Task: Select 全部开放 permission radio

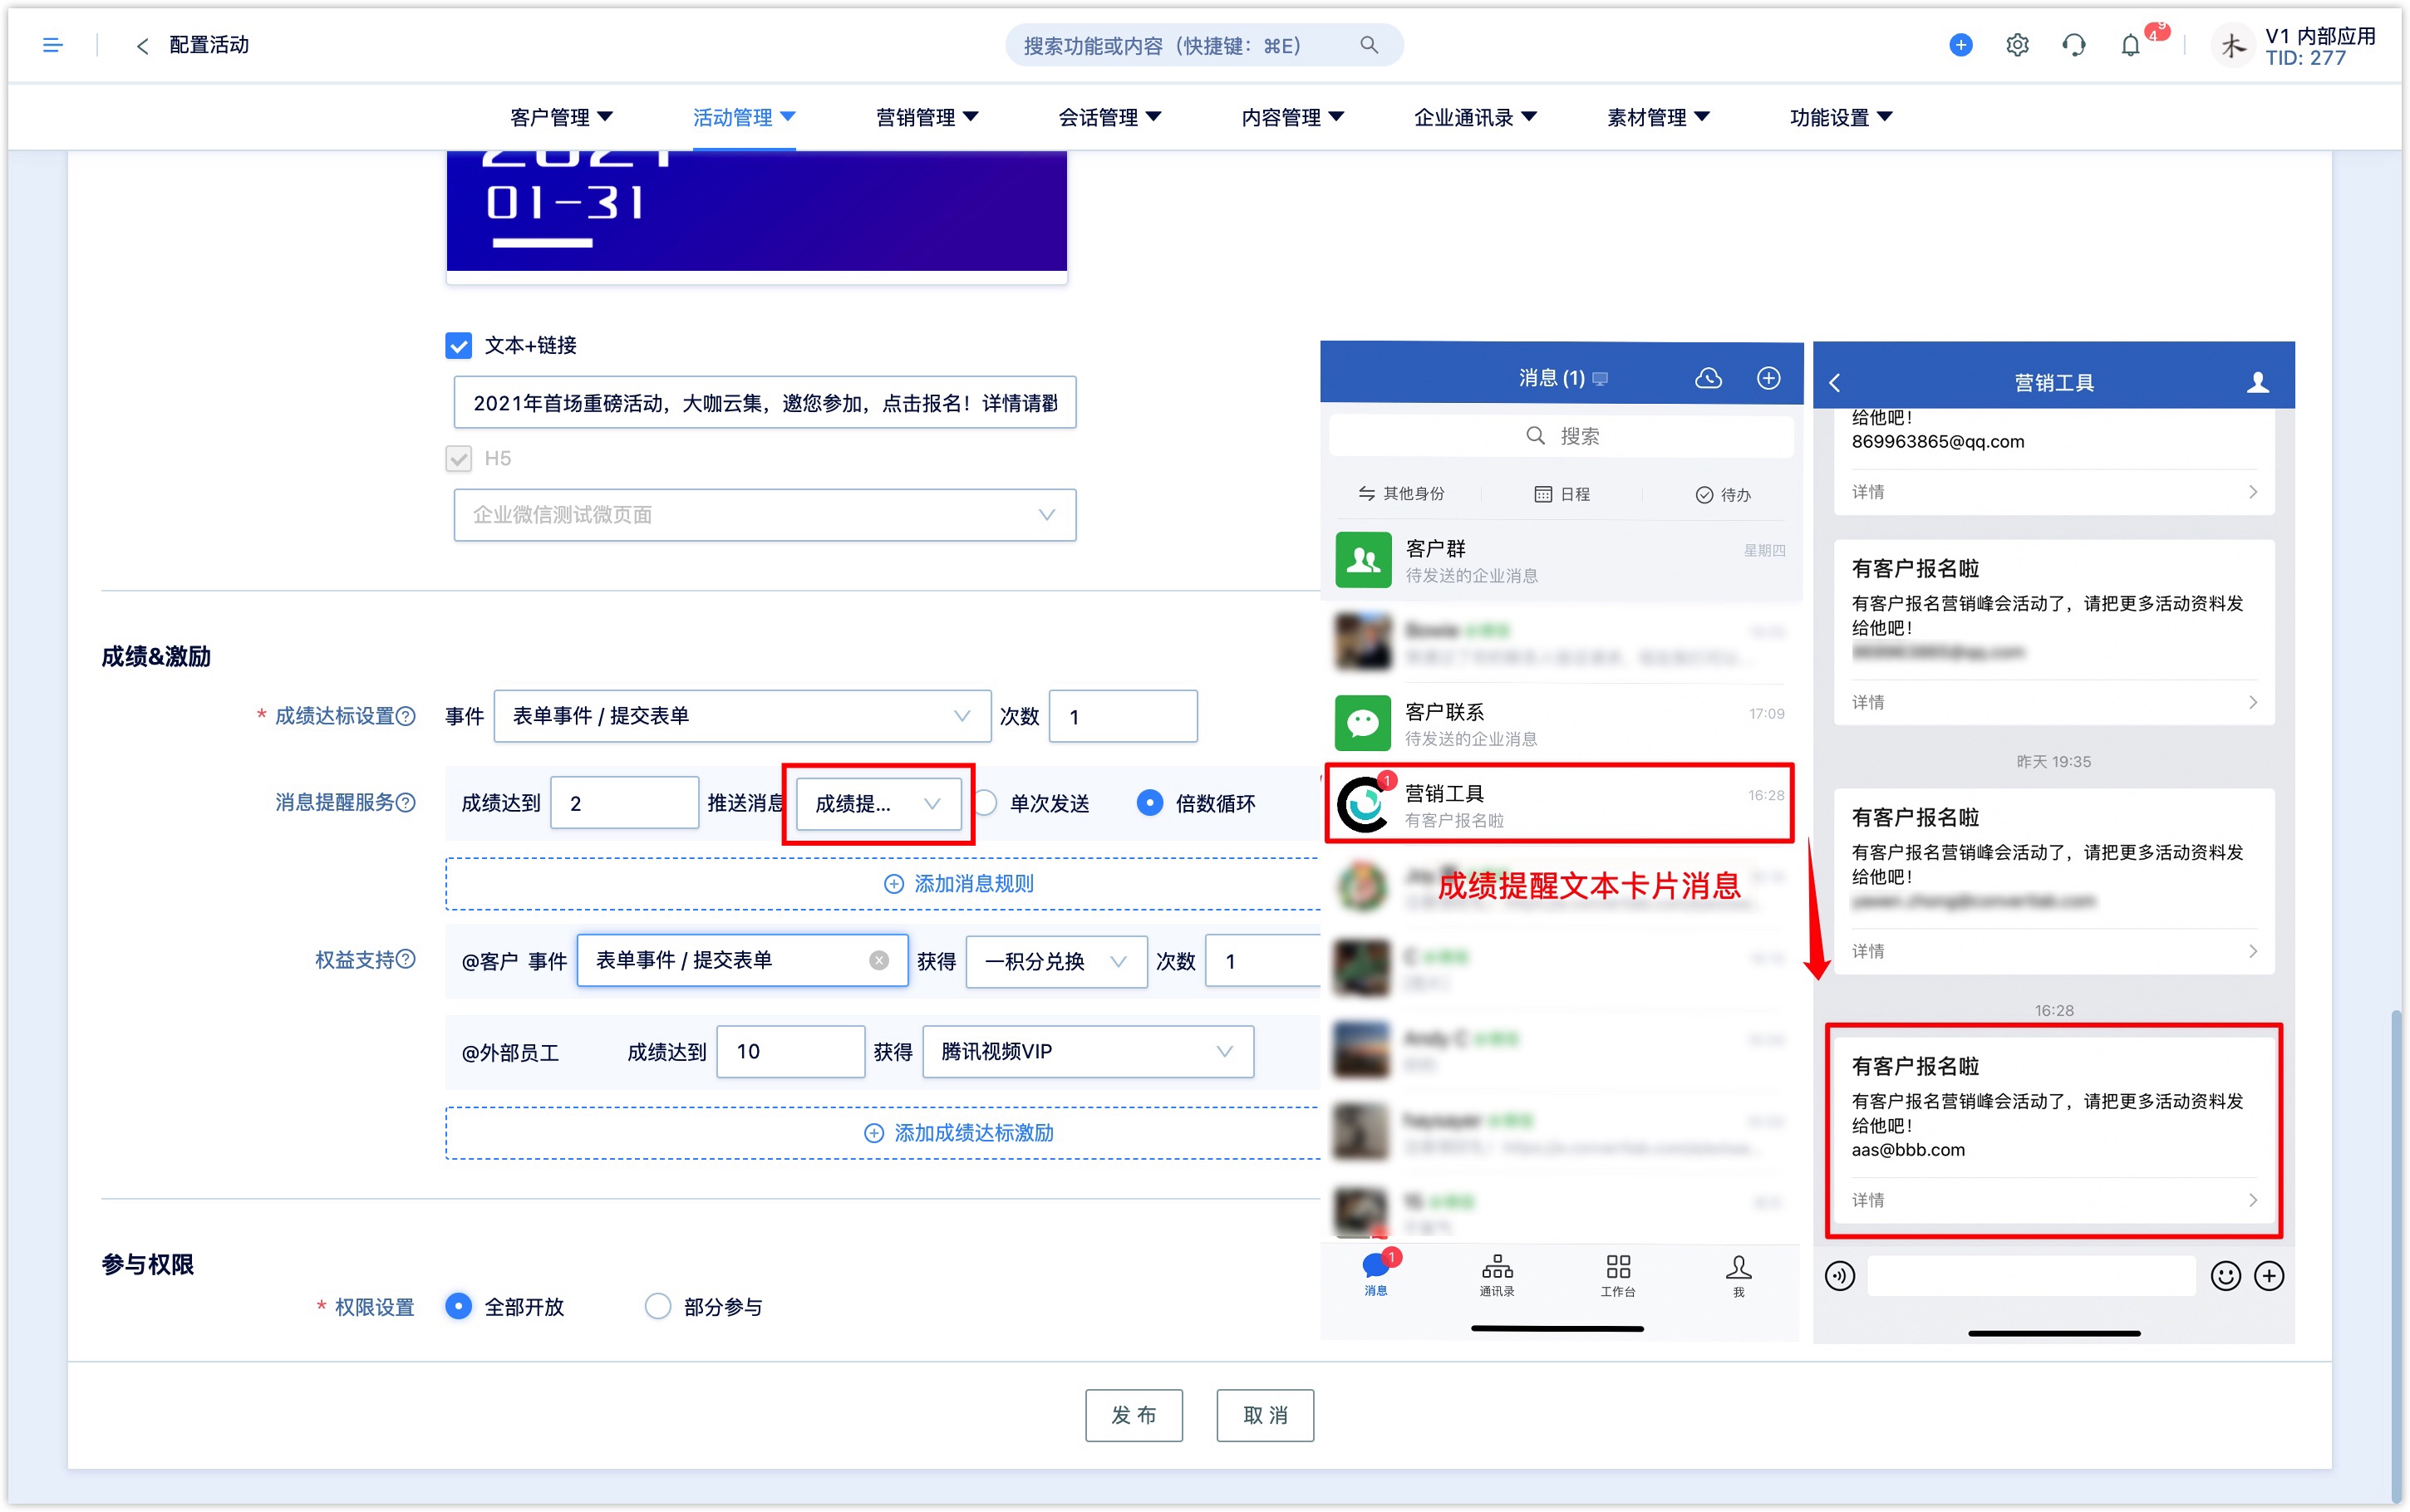Action: pyautogui.click(x=458, y=1306)
